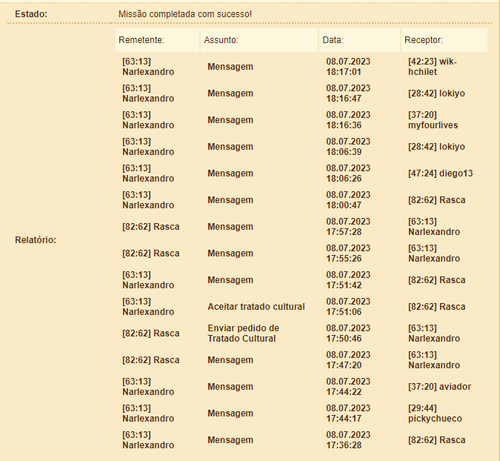Click sender Rasca in the 17:47:20 row
500x461 pixels.
point(151,360)
